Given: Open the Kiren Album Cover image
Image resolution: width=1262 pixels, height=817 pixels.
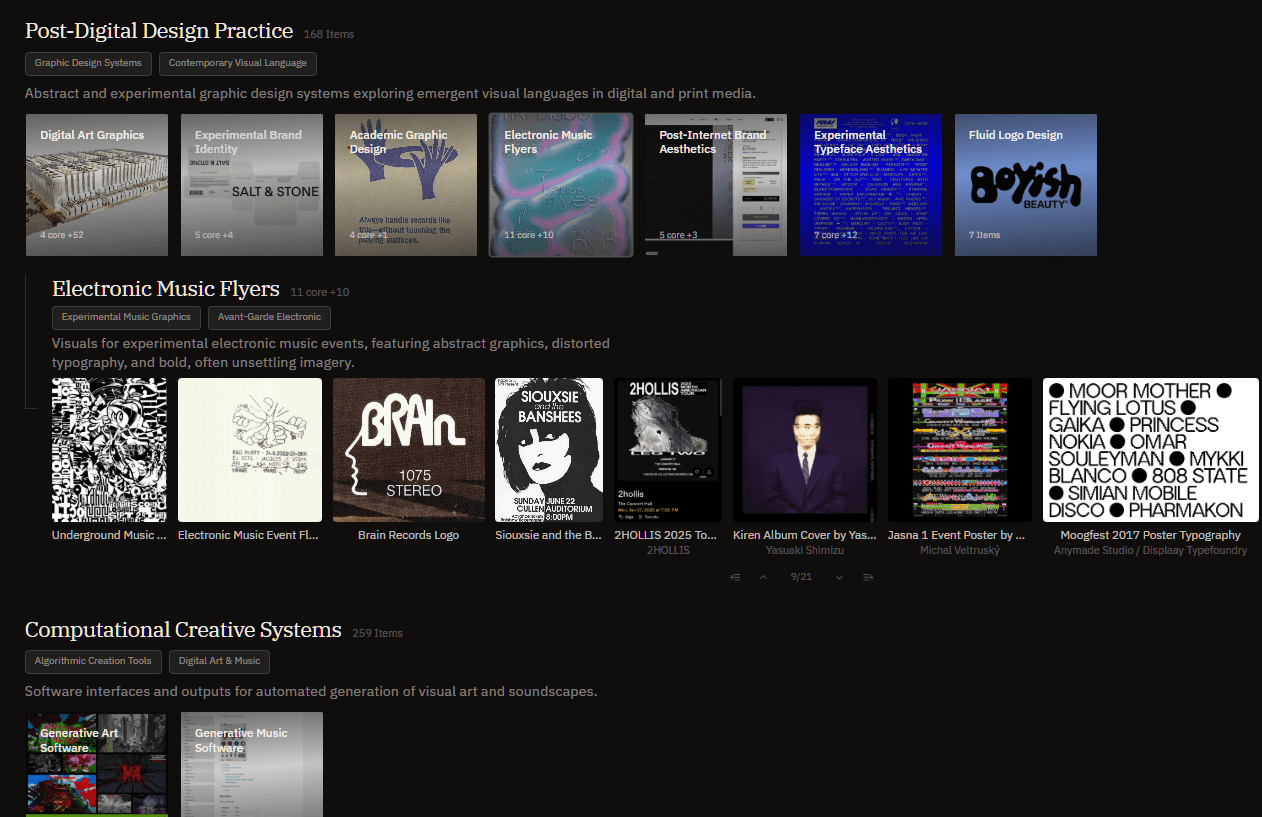Looking at the screenshot, I should click(x=805, y=450).
